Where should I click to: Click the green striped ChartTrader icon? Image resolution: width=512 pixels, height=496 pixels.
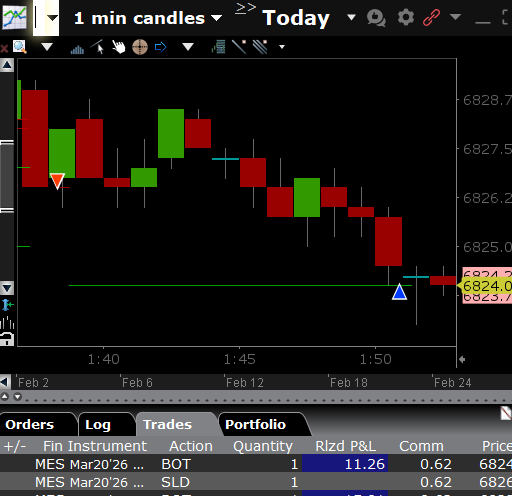pyautogui.click(x=219, y=47)
